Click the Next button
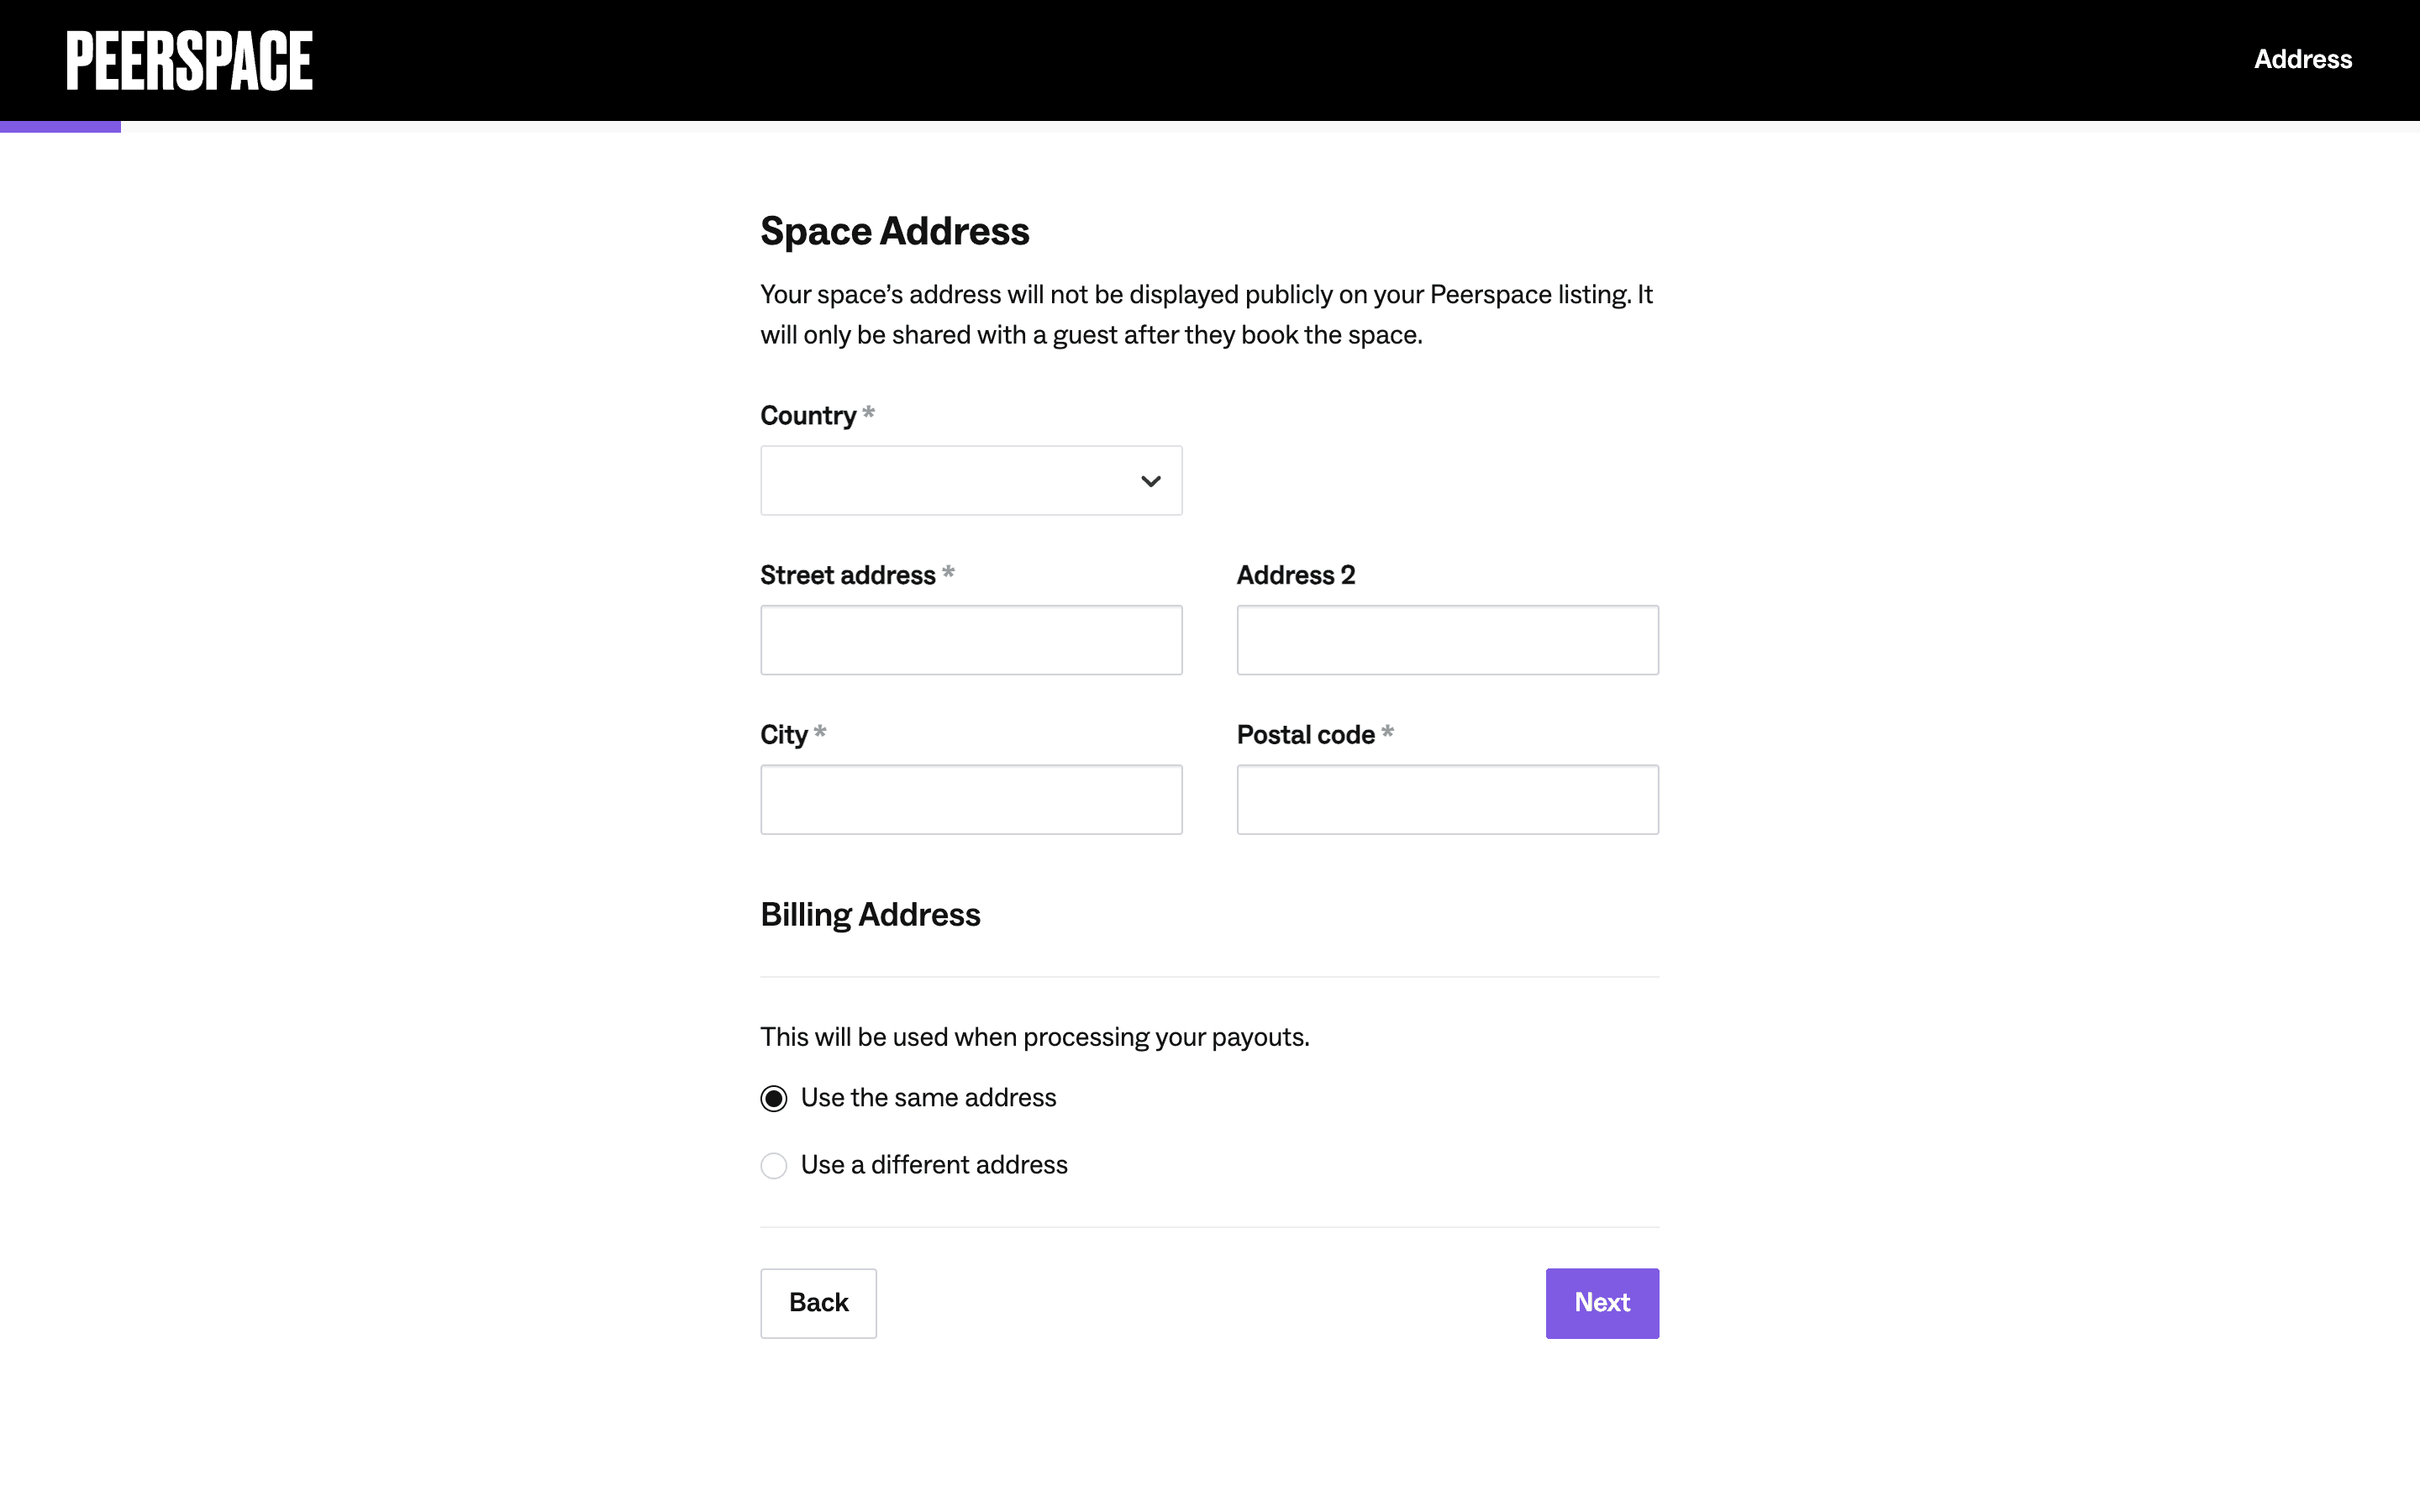The height and width of the screenshot is (1512, 2420). 1601,1303
